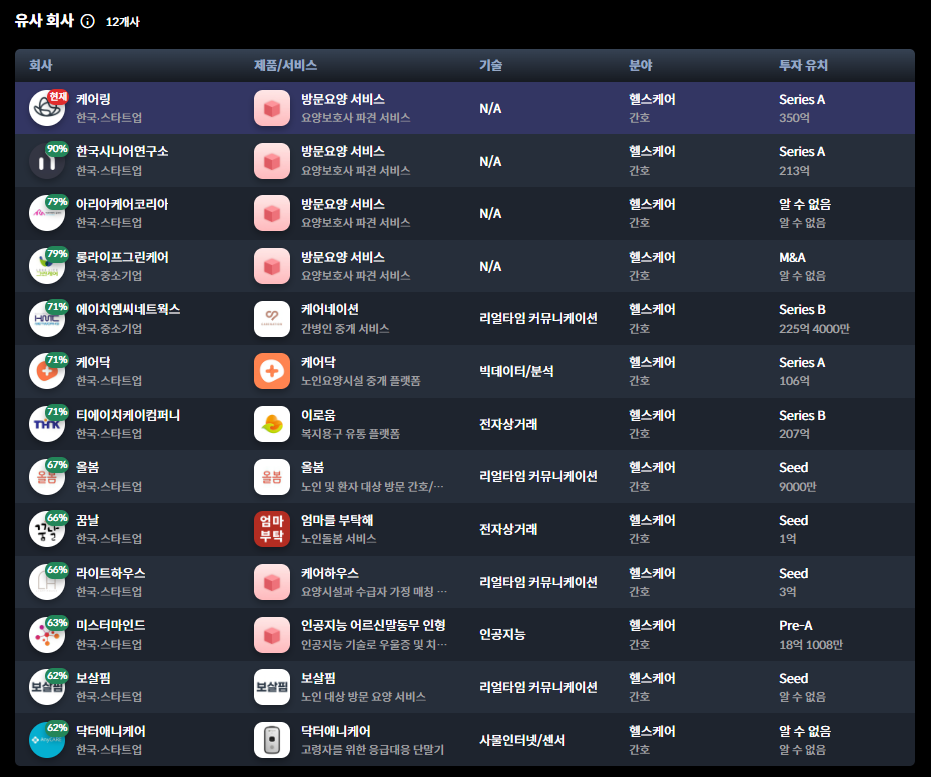Image resolution: width=931 pixels, height=777 pixels.
Task: Click the 보살핌 app icon
Action: point(271,685)
